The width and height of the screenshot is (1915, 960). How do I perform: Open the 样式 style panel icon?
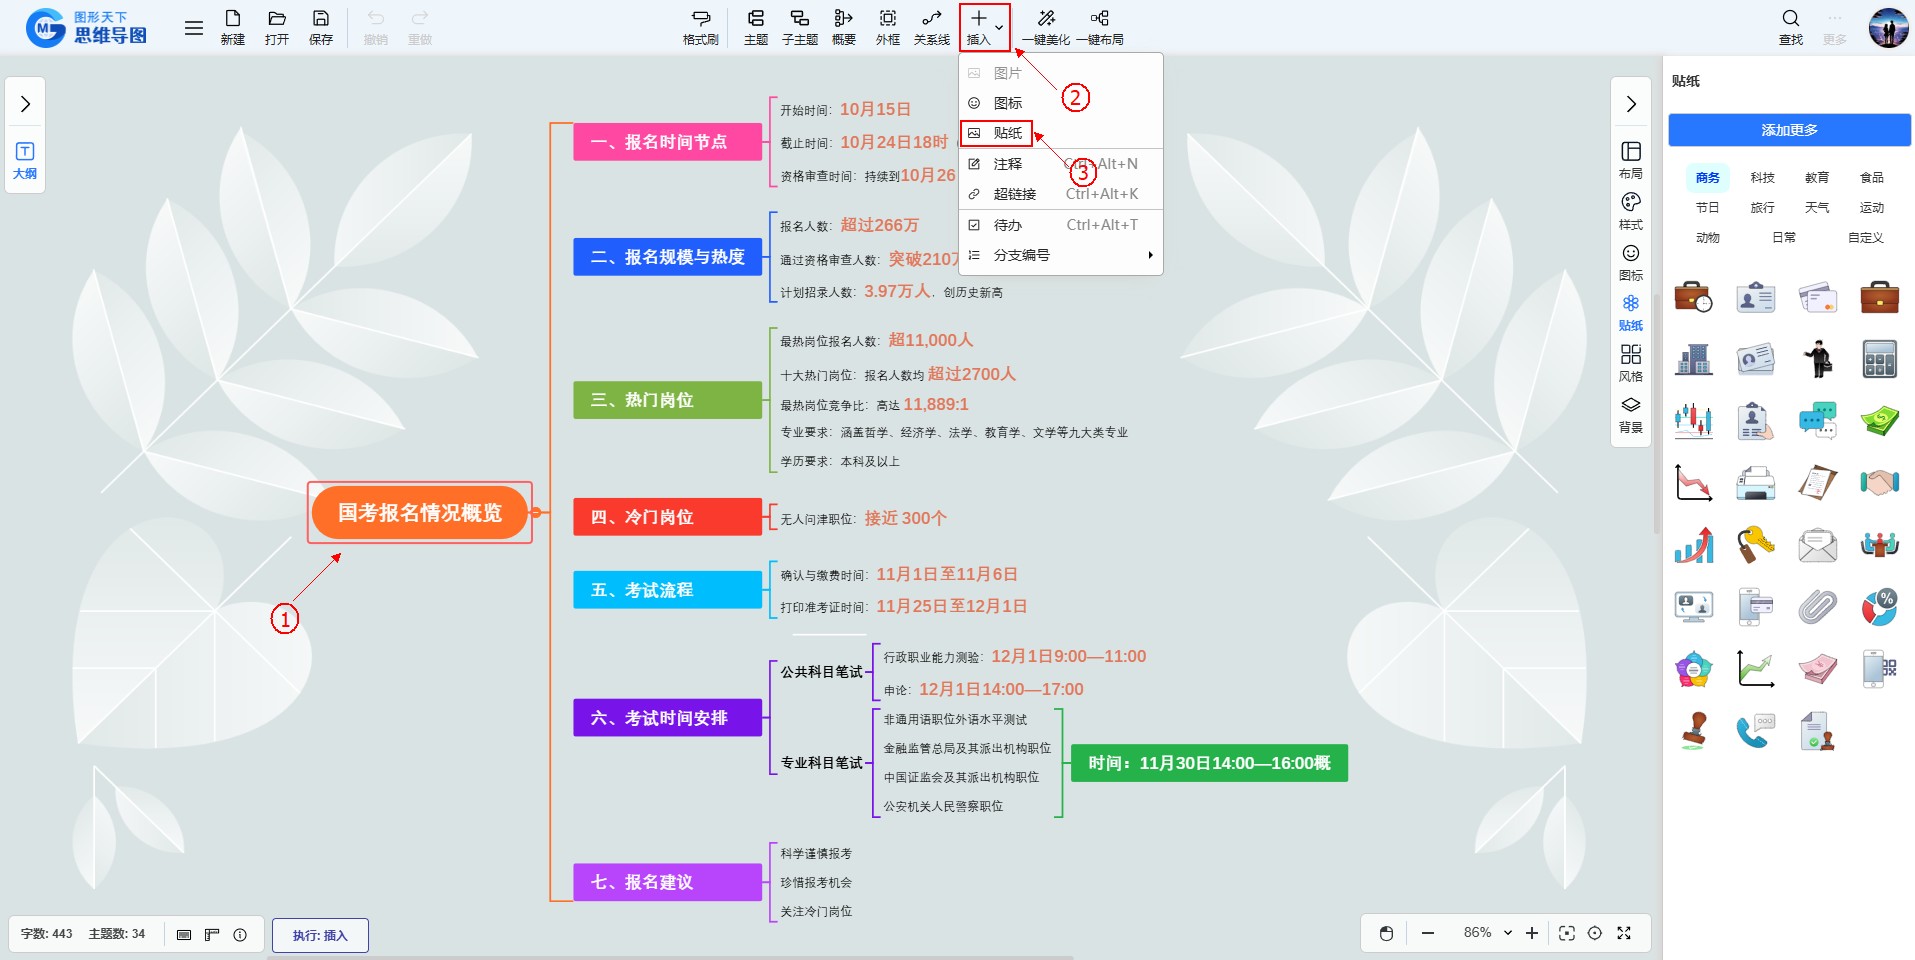1630,211
